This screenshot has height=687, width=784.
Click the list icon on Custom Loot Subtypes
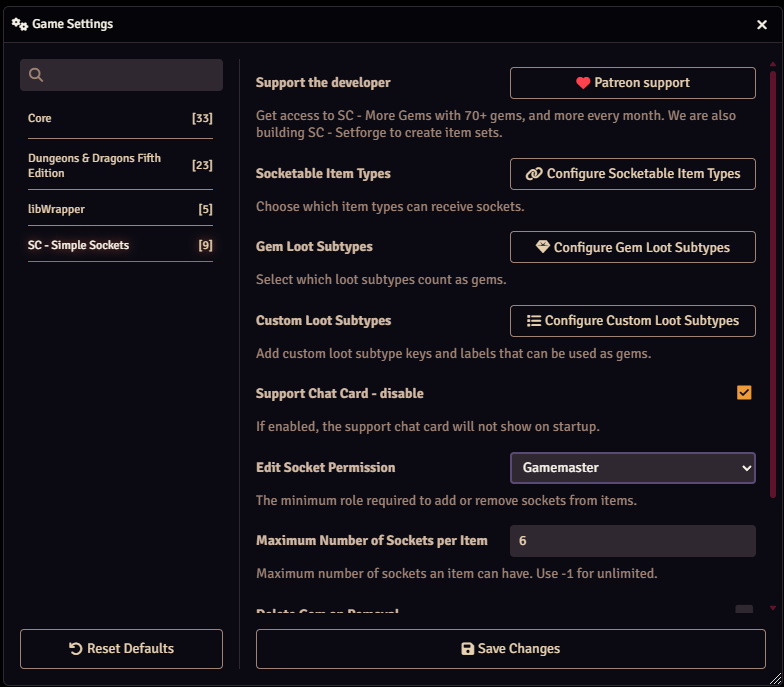coord(533,321)
